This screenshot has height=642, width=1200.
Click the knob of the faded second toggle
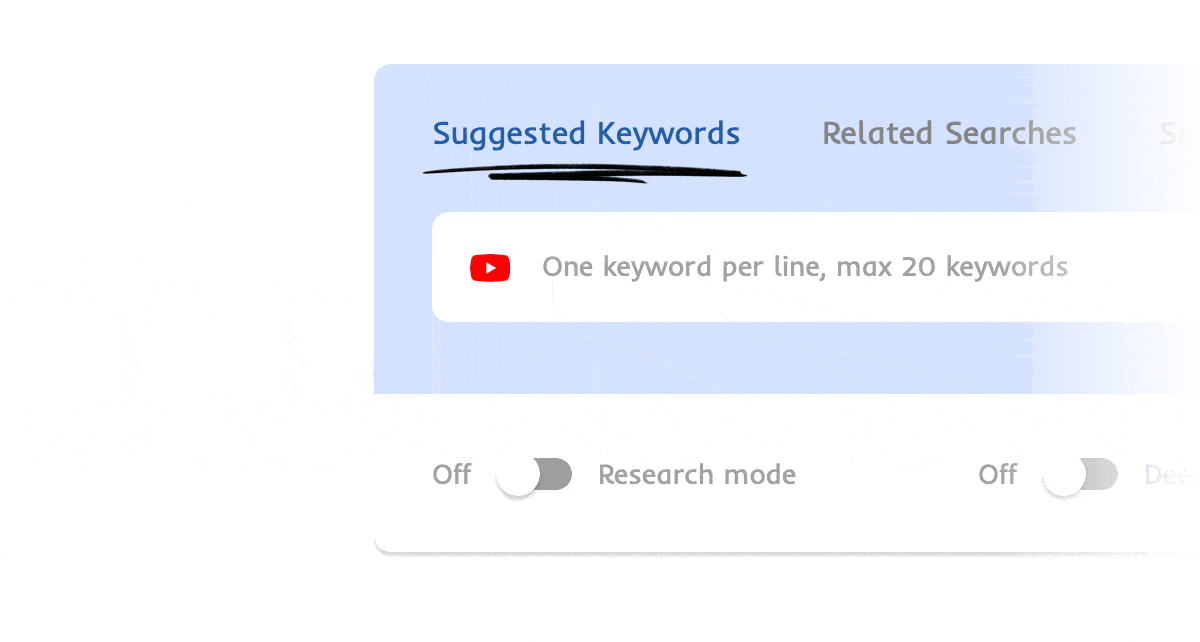[x=1064, y=476]
